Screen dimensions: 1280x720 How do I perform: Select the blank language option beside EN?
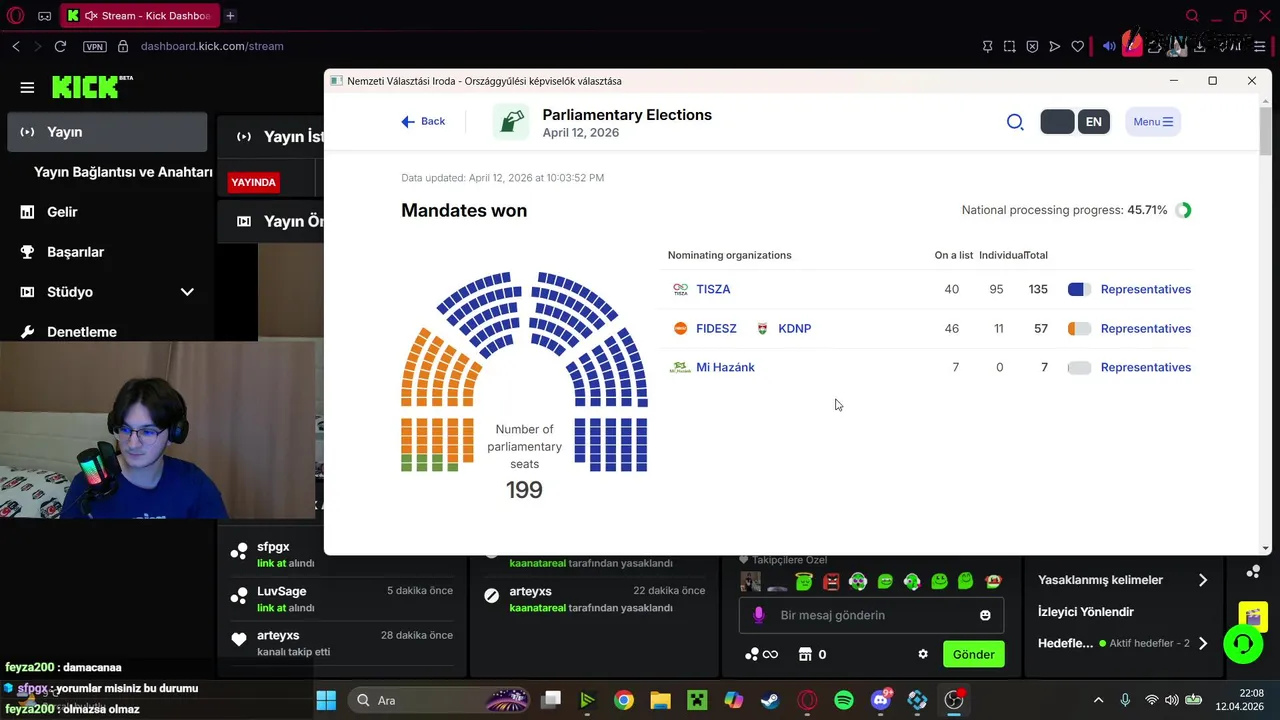point(1057,122)
